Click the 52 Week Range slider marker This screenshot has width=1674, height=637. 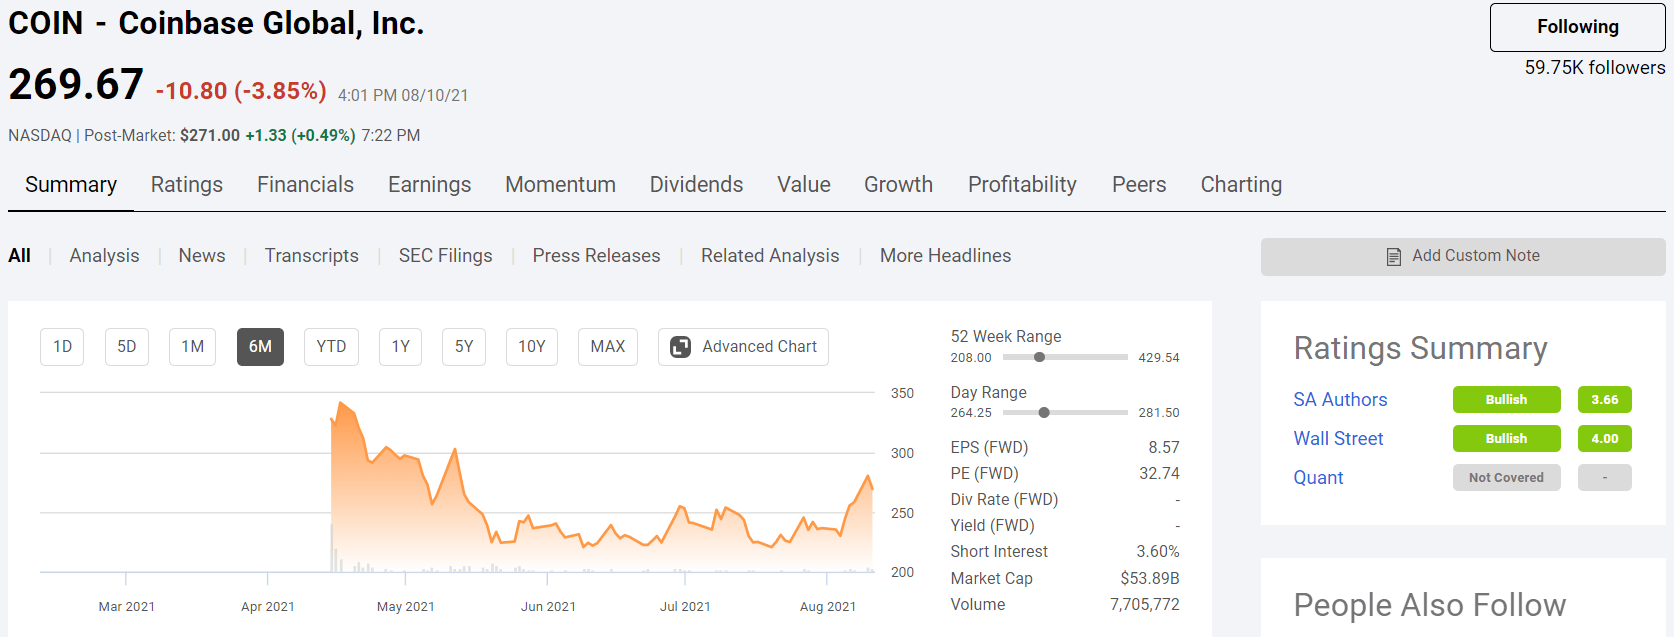[1039, 357]
